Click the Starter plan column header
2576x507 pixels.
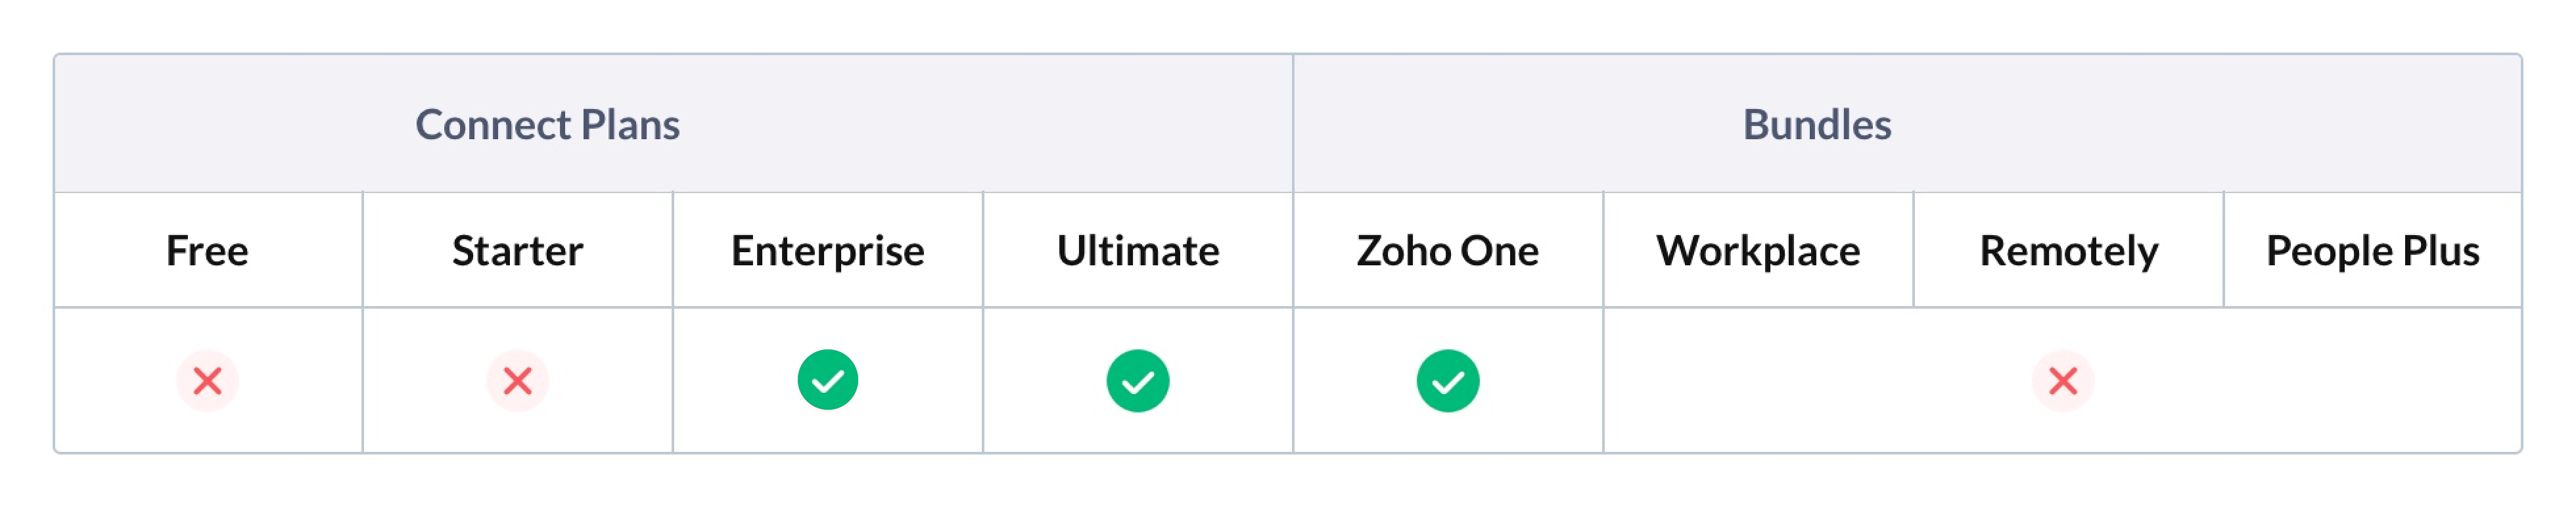pyautogui.click(x=517, y=251)
